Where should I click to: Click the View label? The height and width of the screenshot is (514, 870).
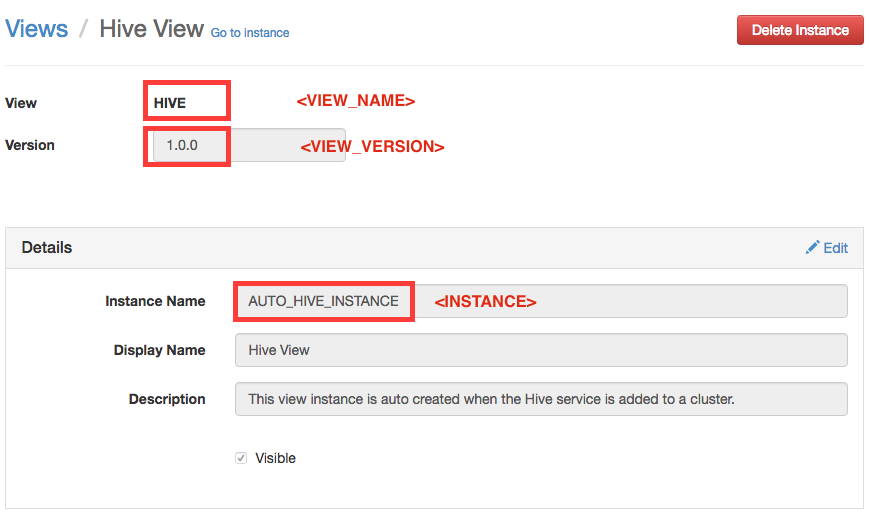point(21,103)
